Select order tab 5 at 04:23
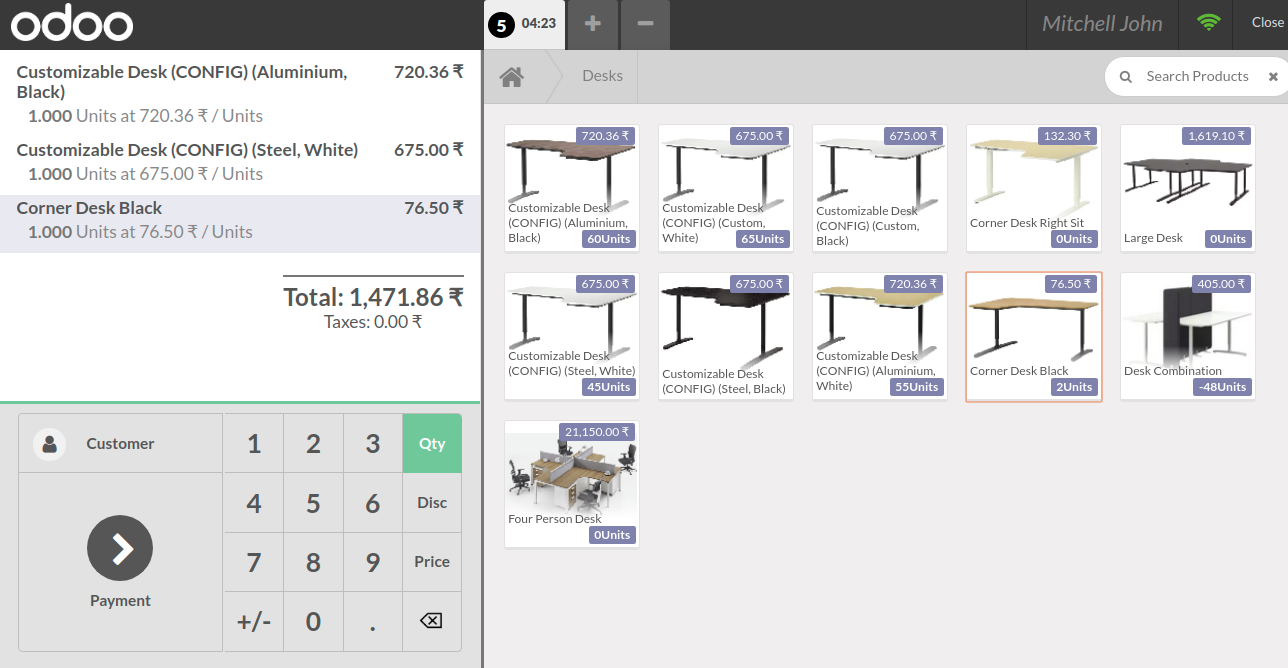 525,24
